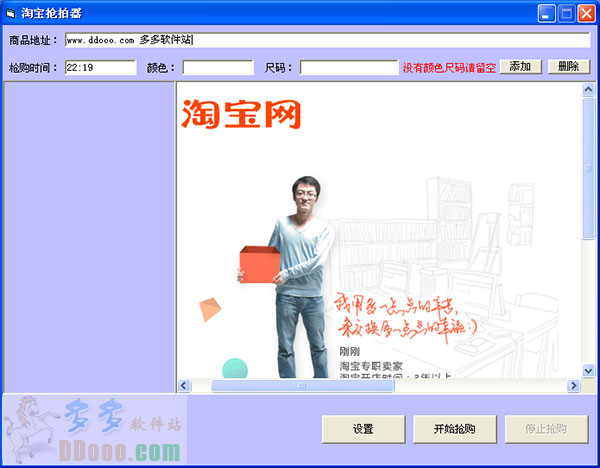Click the 添加 button
This screenshot has height=468, width=600.
click(521, 67)
